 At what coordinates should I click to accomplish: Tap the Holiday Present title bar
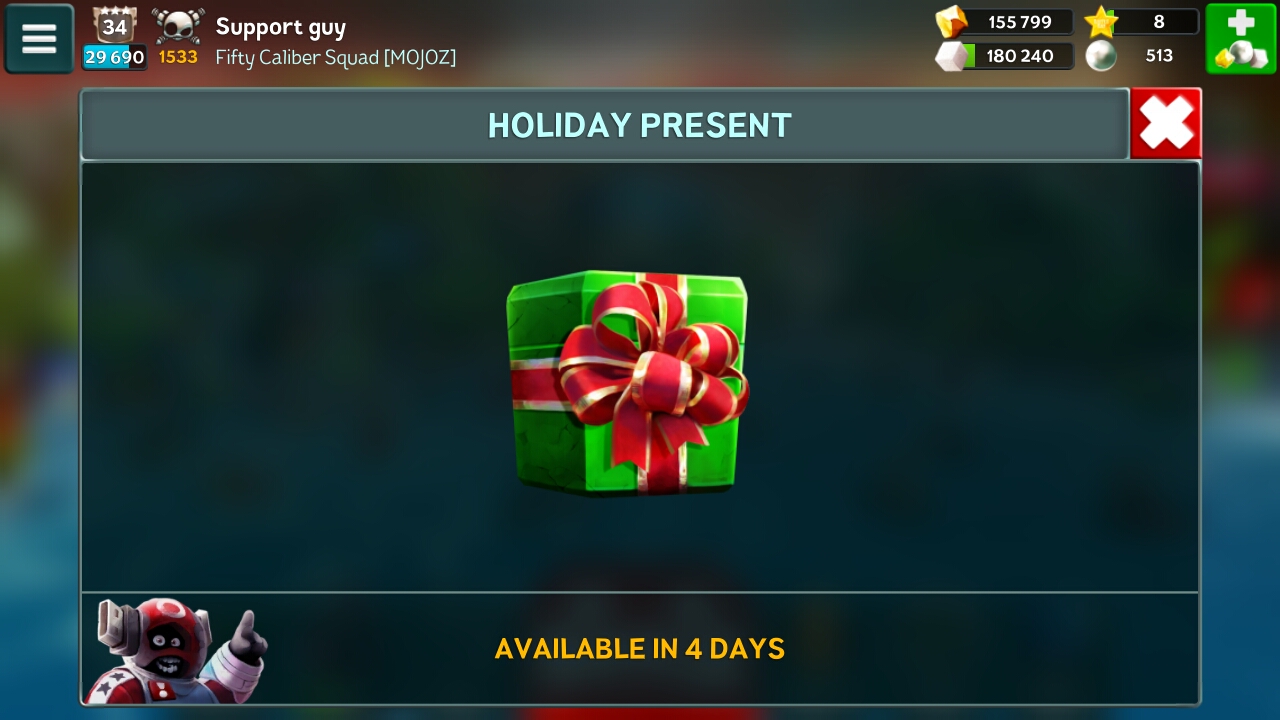pyautogui.click(x=605, y=124)
